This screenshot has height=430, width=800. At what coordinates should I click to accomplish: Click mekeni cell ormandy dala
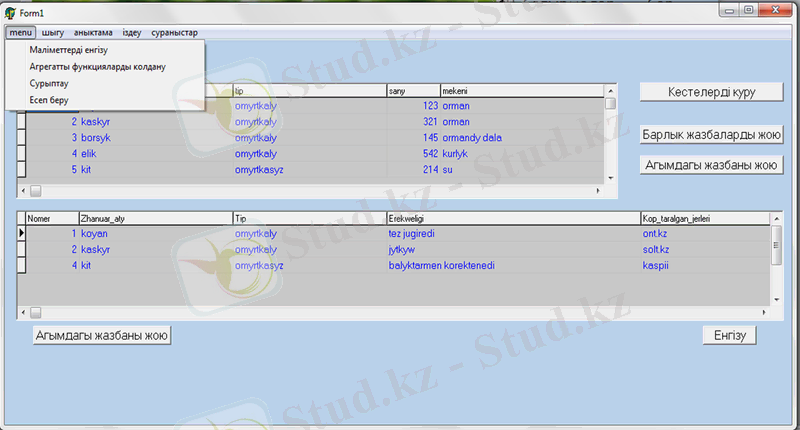(522, 138)
